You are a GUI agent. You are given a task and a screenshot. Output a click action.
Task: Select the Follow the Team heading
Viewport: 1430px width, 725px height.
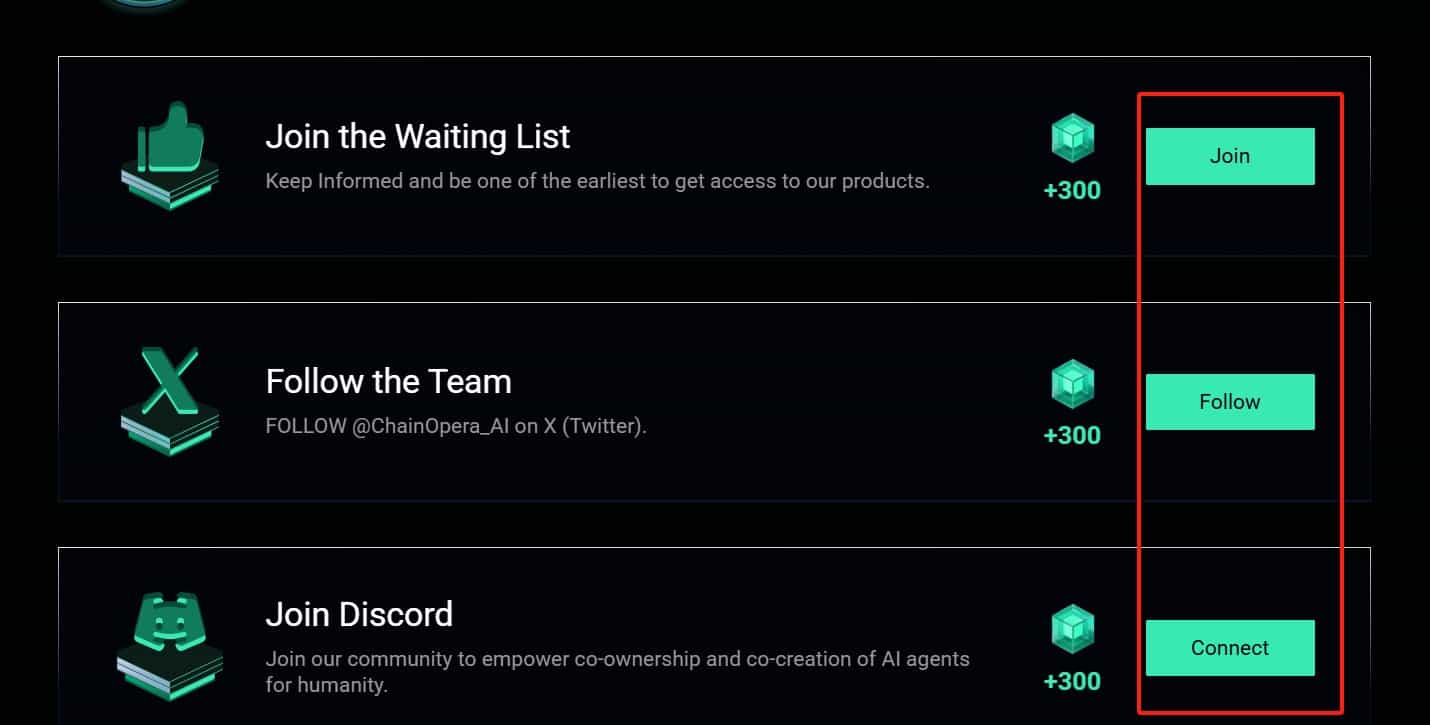click(x=388, y=381)
